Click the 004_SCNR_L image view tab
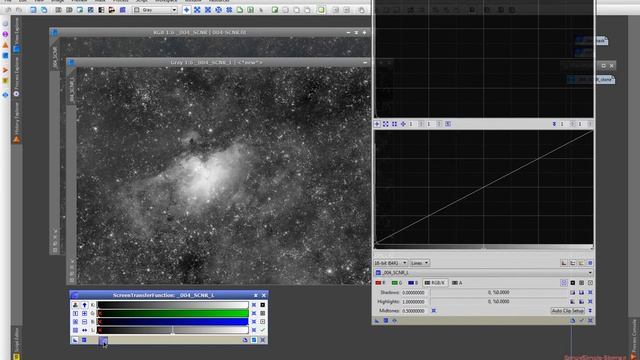 [x=71, y=89]
